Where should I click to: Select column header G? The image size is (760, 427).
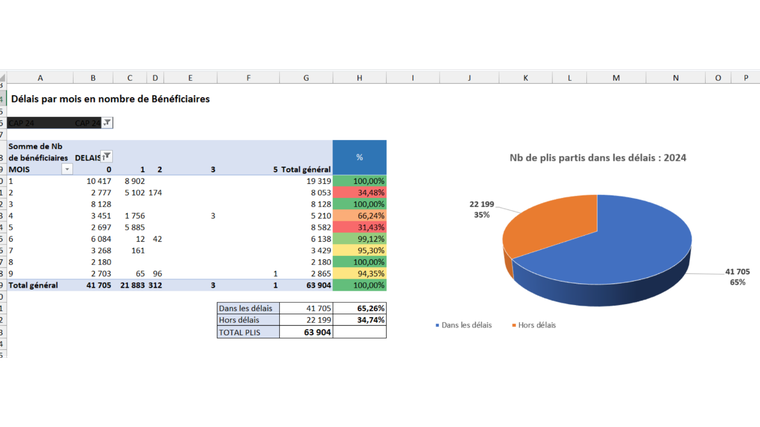point(306,78)
